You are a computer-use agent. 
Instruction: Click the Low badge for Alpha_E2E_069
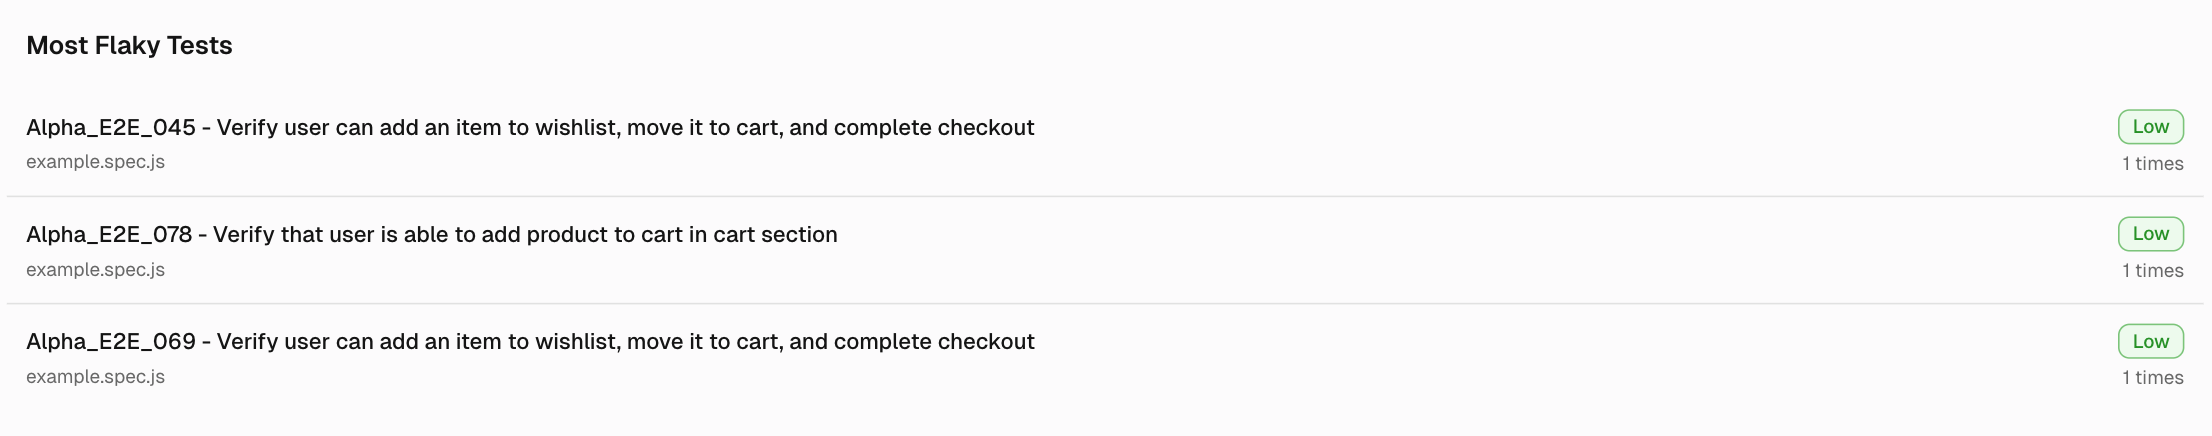pos(2150,341)
